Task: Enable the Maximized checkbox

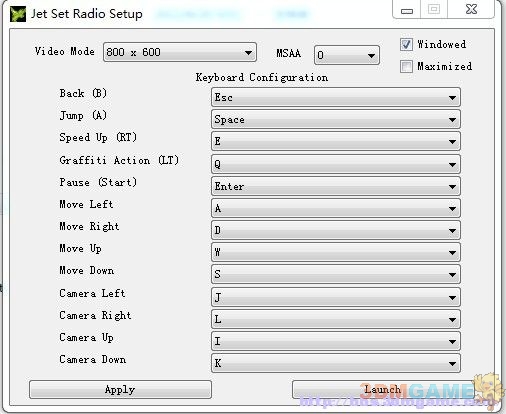Action: (406, 66)
